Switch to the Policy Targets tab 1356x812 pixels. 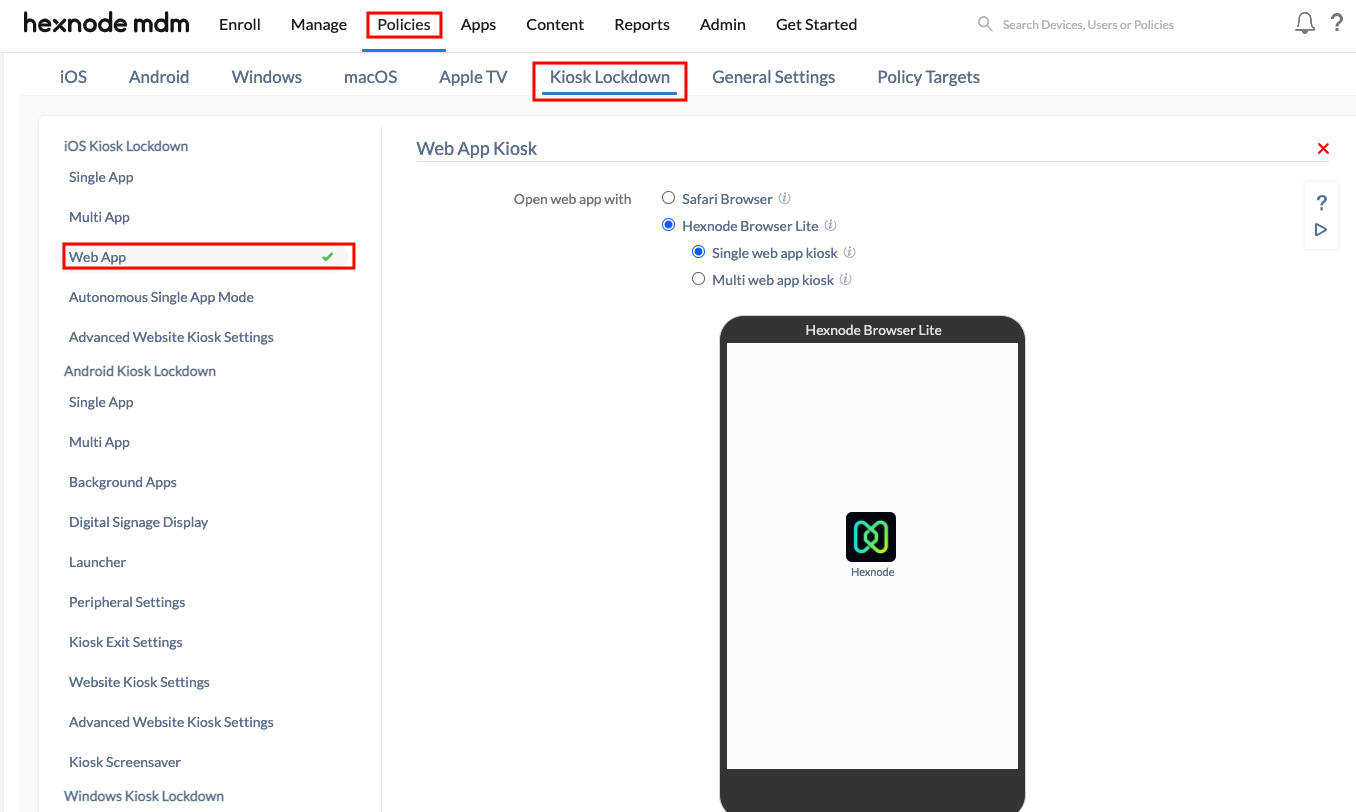coord(928,77)
